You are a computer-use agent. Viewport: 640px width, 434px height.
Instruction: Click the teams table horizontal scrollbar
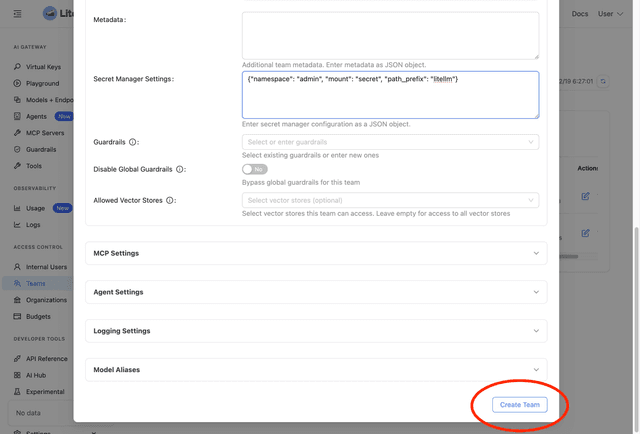pyautogui.click(x=568, y=256)
